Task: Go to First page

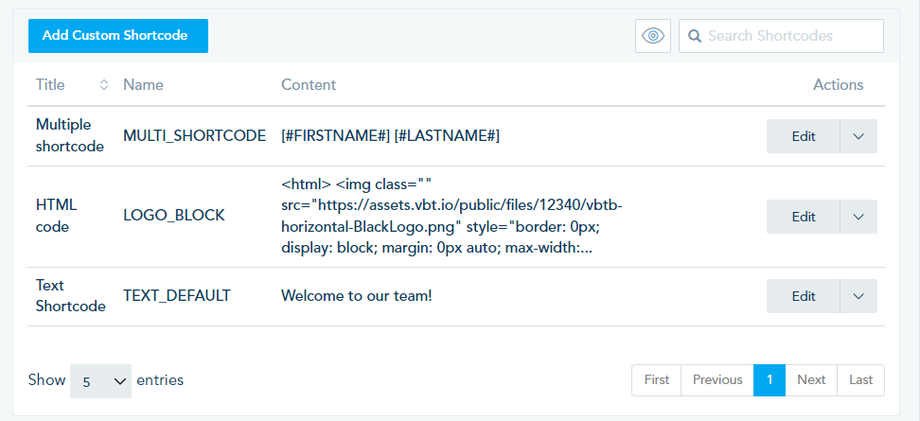Action: tap(657, 380)
